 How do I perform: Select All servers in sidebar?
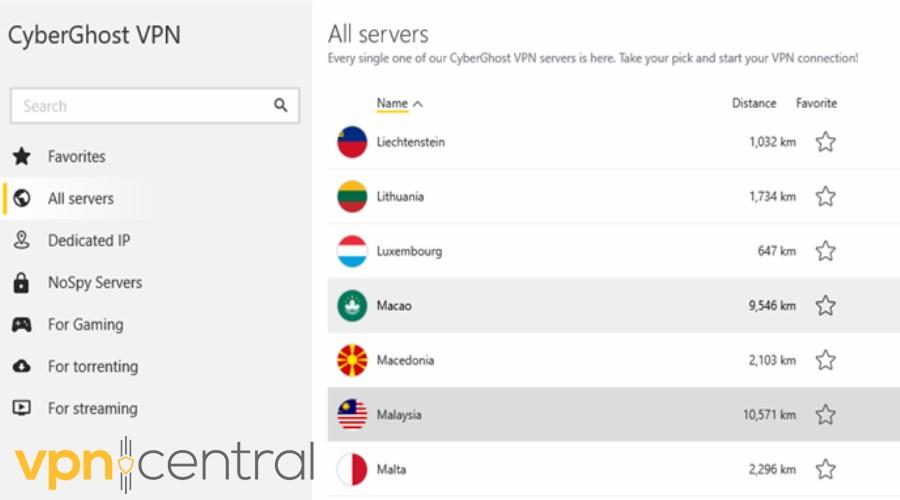[x=80, y=198]
